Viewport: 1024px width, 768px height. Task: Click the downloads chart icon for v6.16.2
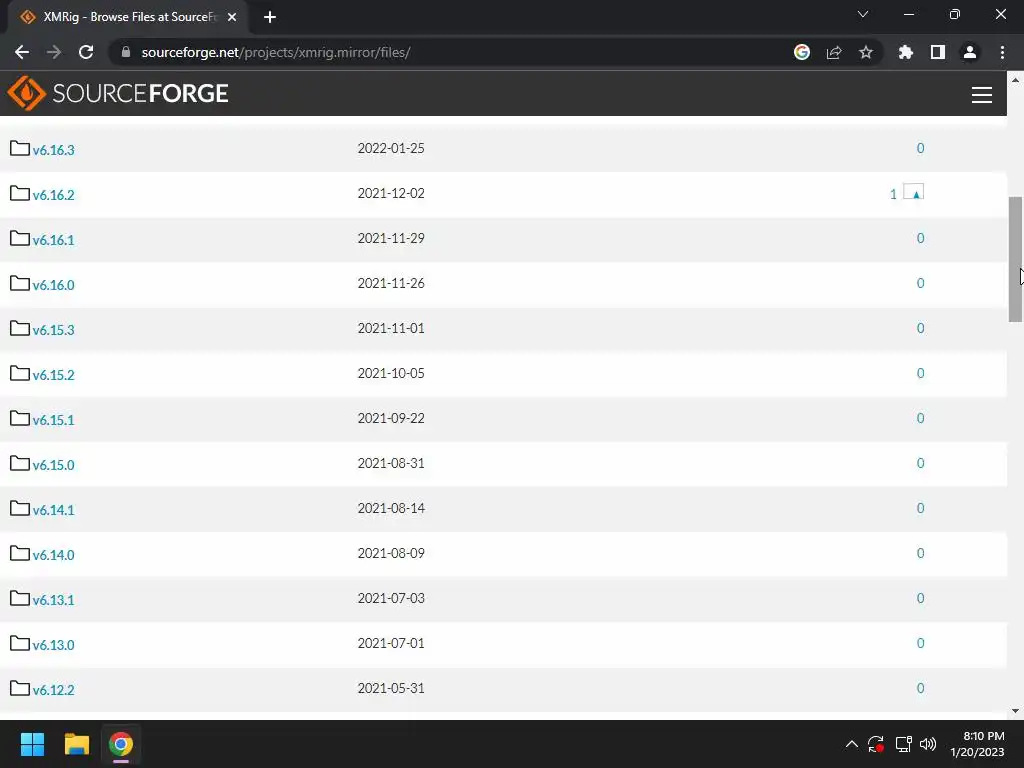click(x=914, y=192)
